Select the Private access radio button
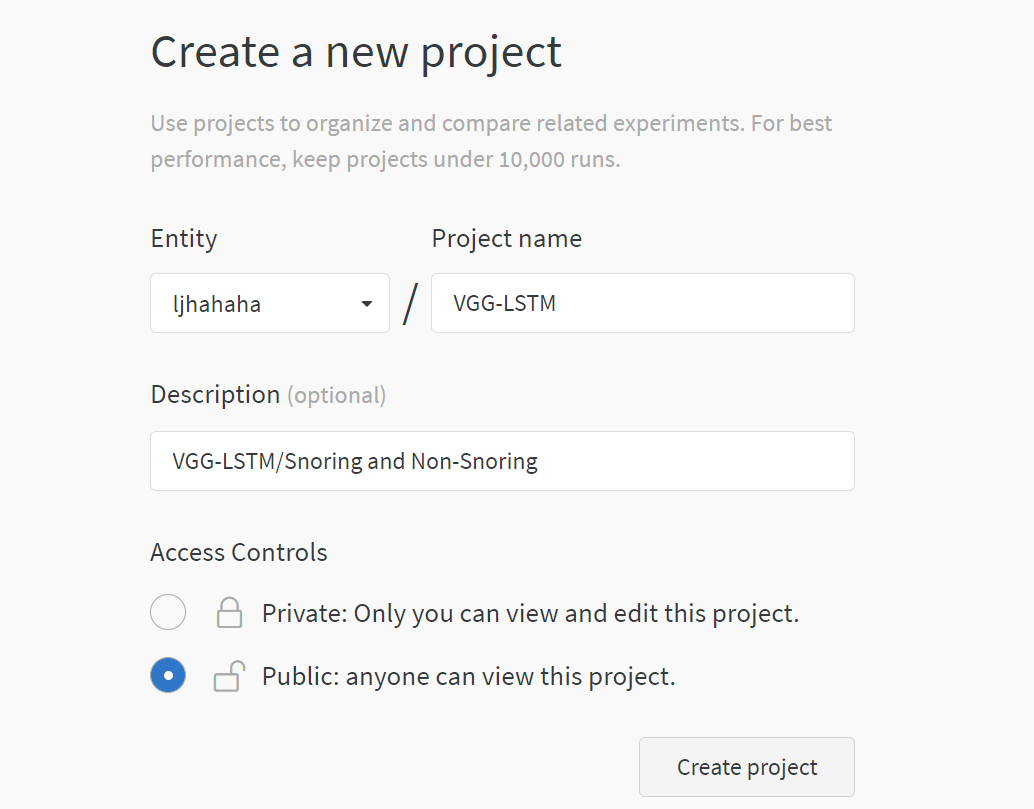 [x=168, y=612]
